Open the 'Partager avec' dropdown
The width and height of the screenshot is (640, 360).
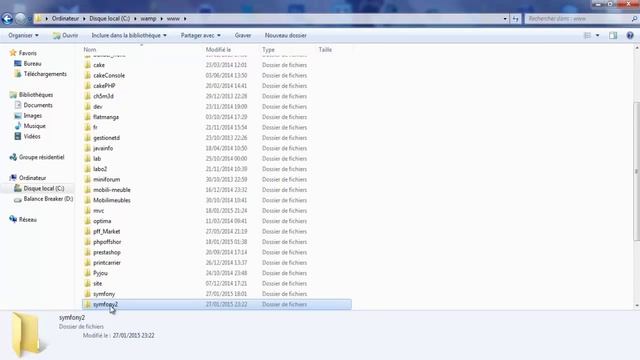200,36
